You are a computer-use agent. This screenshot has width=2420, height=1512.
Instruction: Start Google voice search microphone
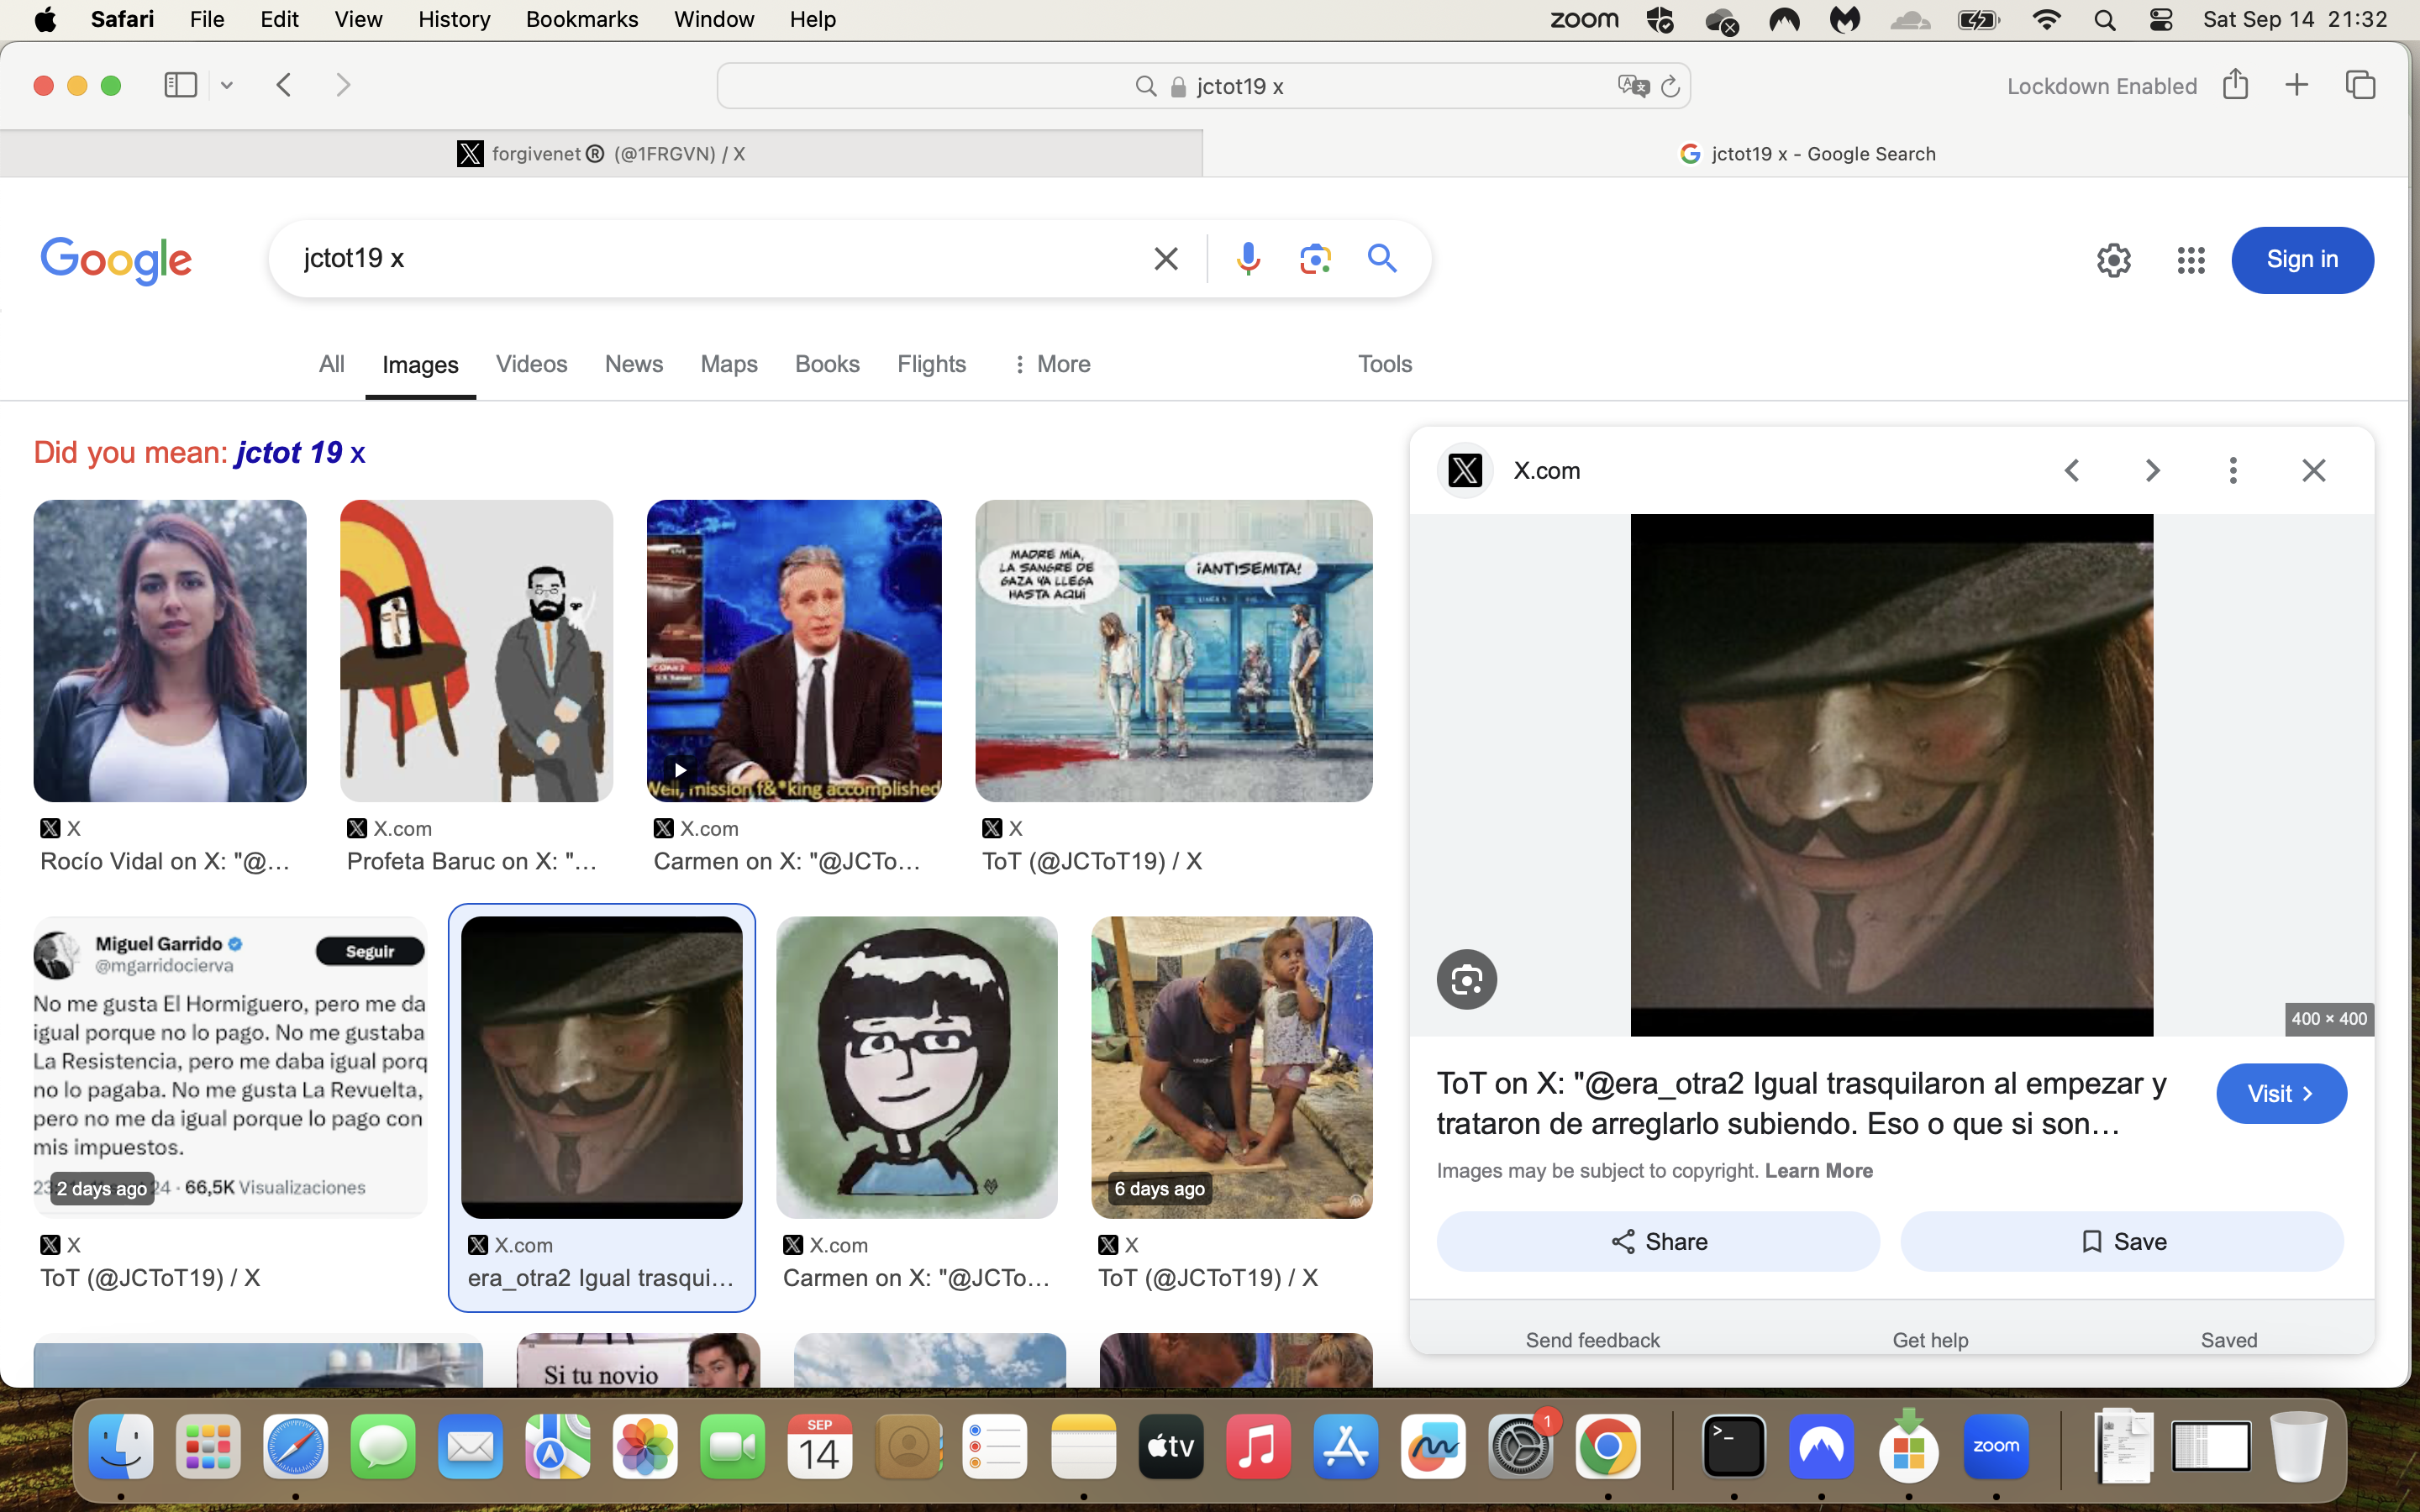click(1247, 259)
